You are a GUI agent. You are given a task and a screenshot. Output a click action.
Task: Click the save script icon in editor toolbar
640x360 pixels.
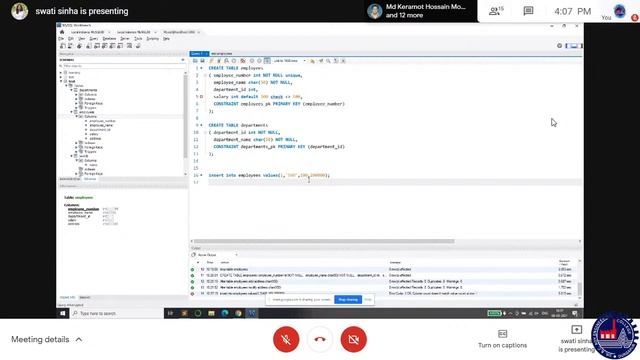[x=202, y=61]
